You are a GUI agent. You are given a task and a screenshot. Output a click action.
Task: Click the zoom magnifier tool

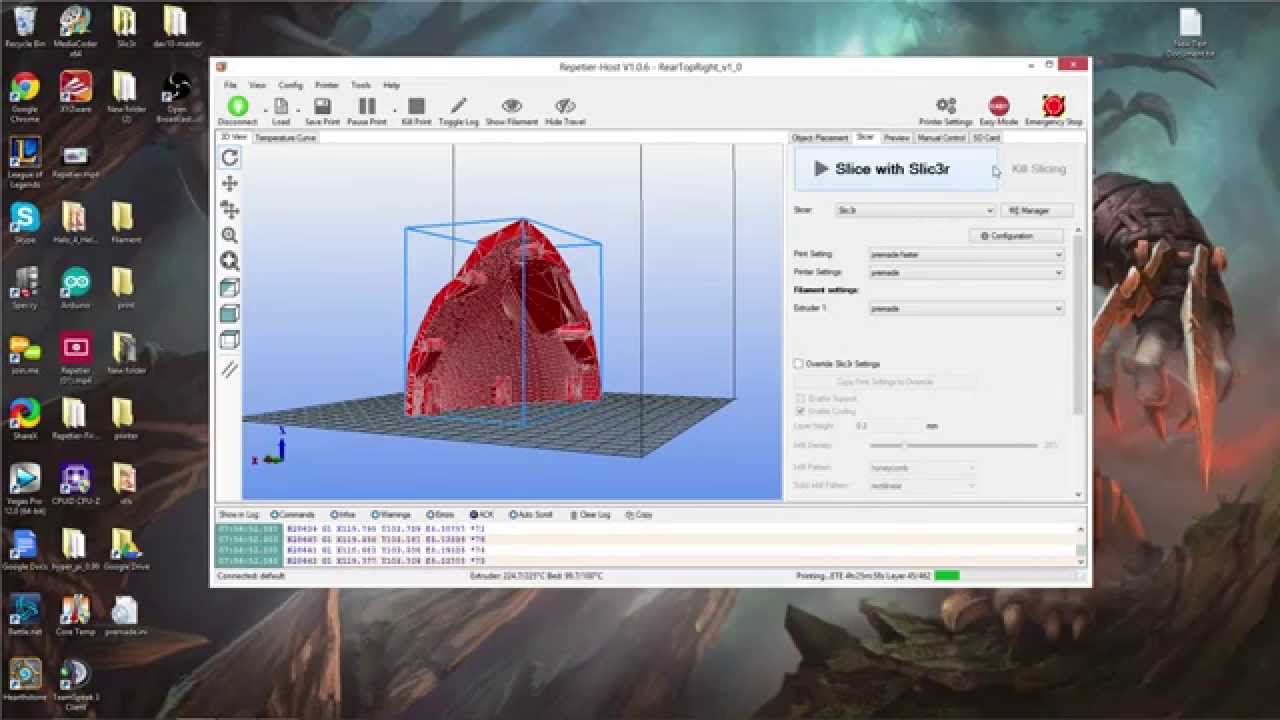(x=230, y=236)
